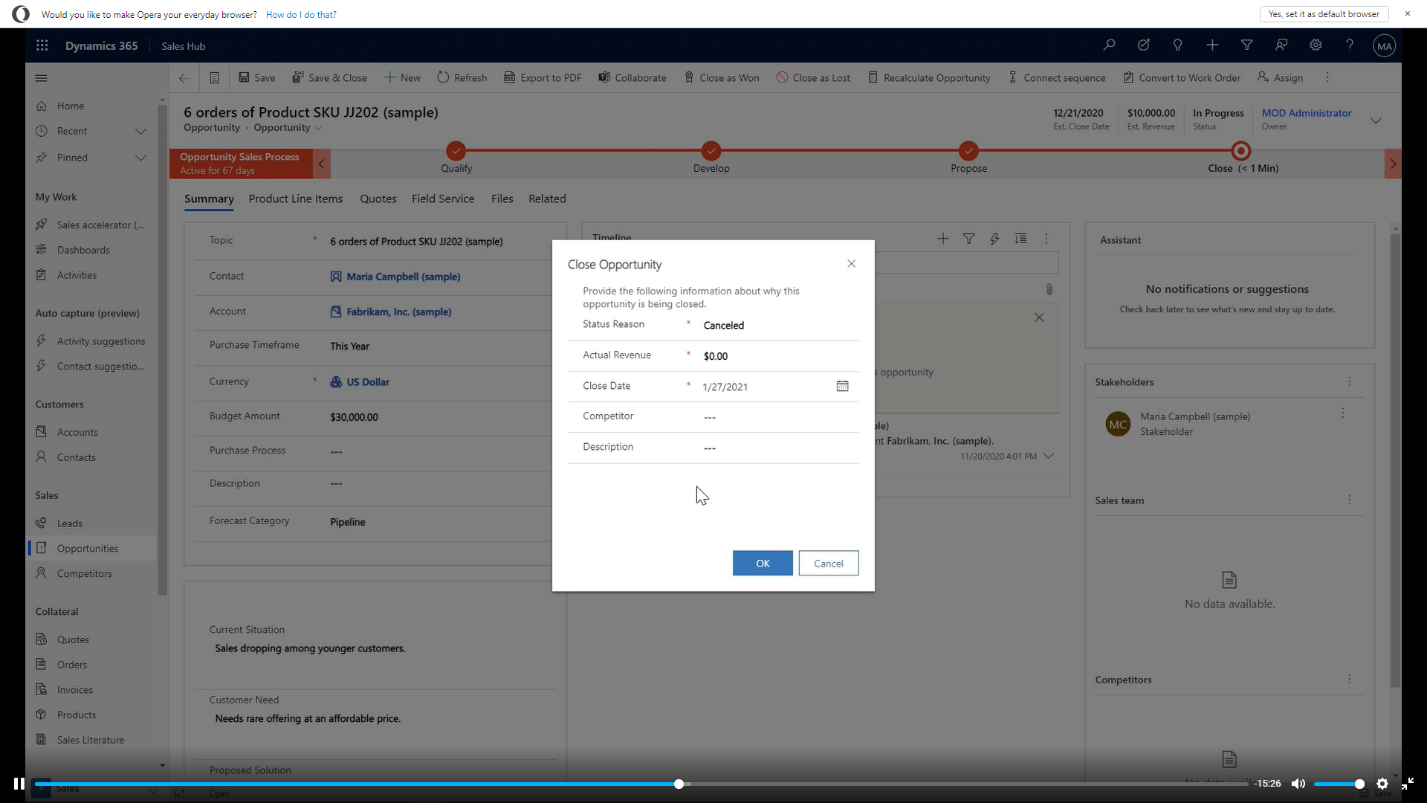Open the MOD Administrator owner link

coord(1306,113)
